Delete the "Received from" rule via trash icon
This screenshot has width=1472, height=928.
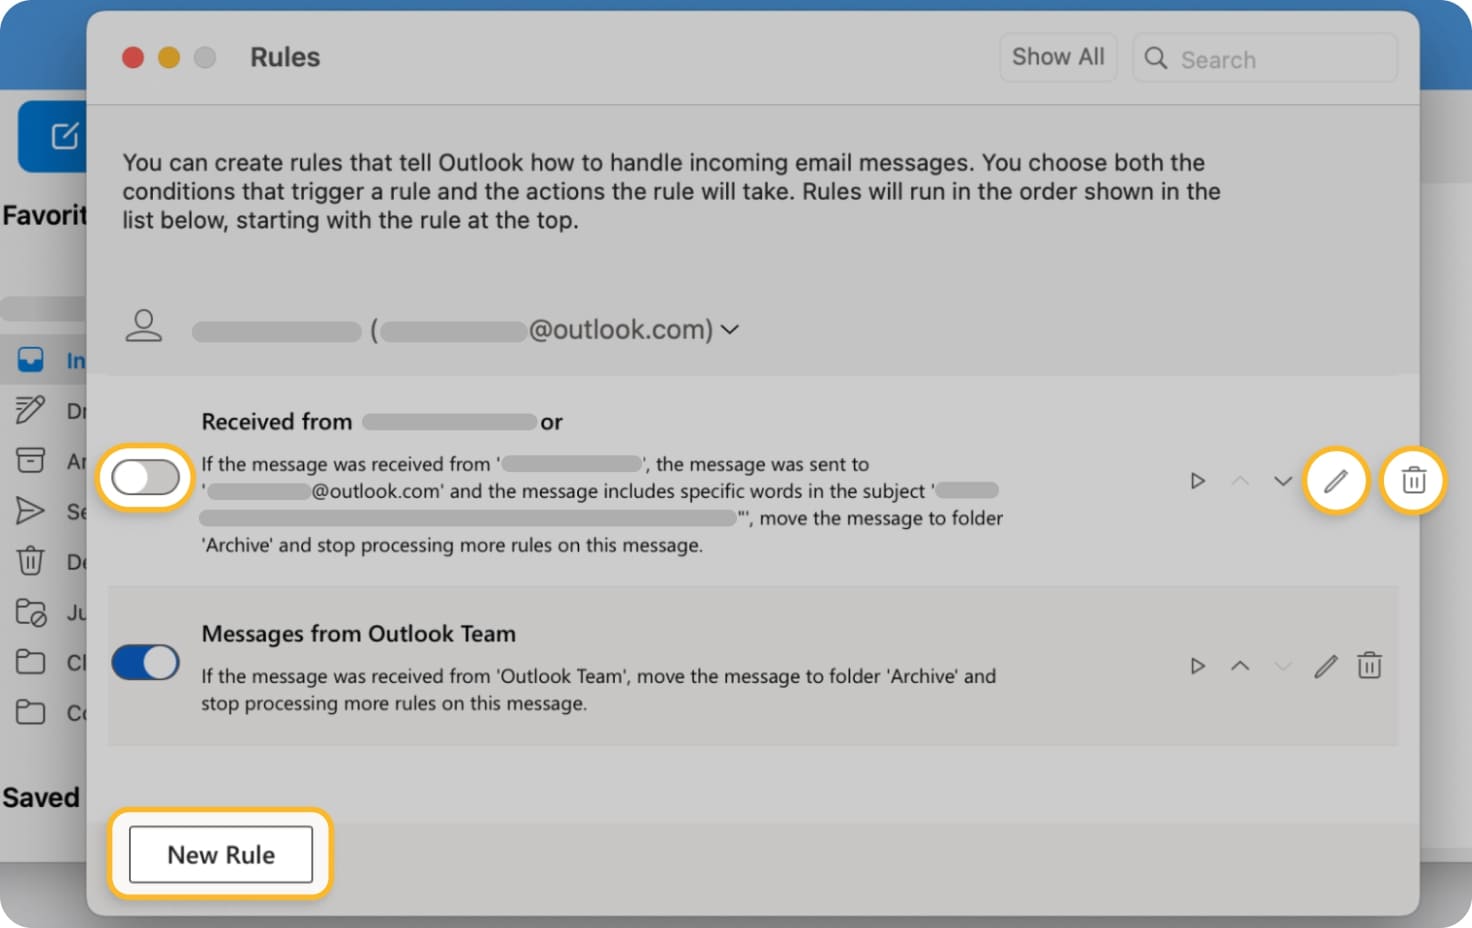(1413, 481)
